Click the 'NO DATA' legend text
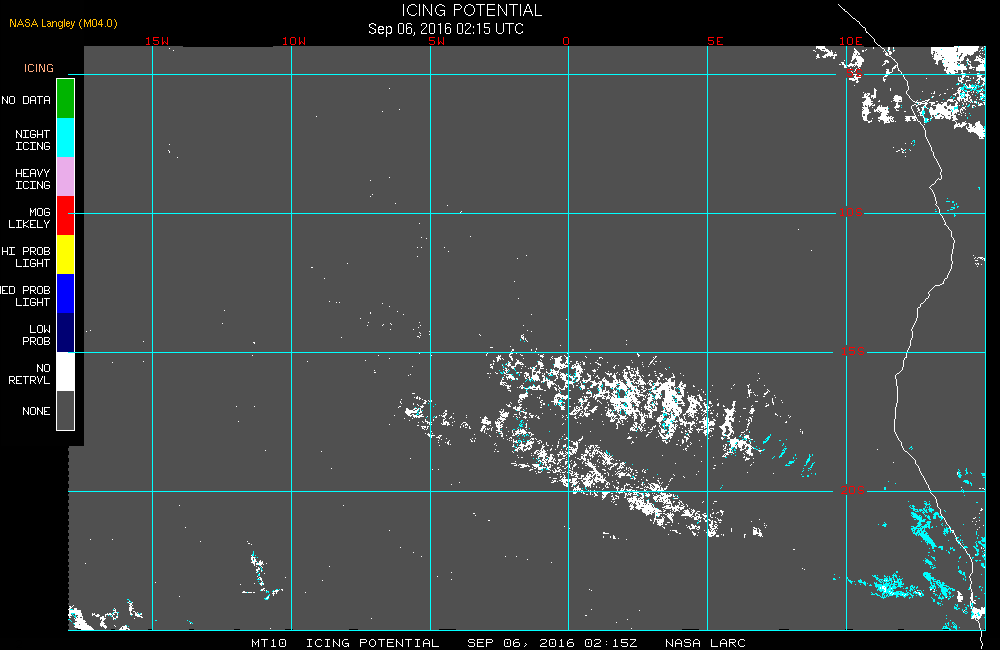 pyautogui.click(x=26, y=100)
